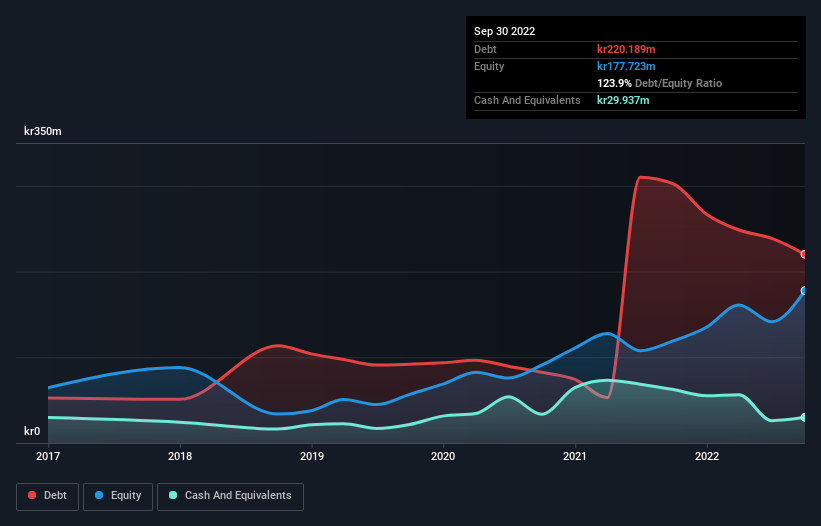Click the kr29.937m cash value

tap(623, 100)
